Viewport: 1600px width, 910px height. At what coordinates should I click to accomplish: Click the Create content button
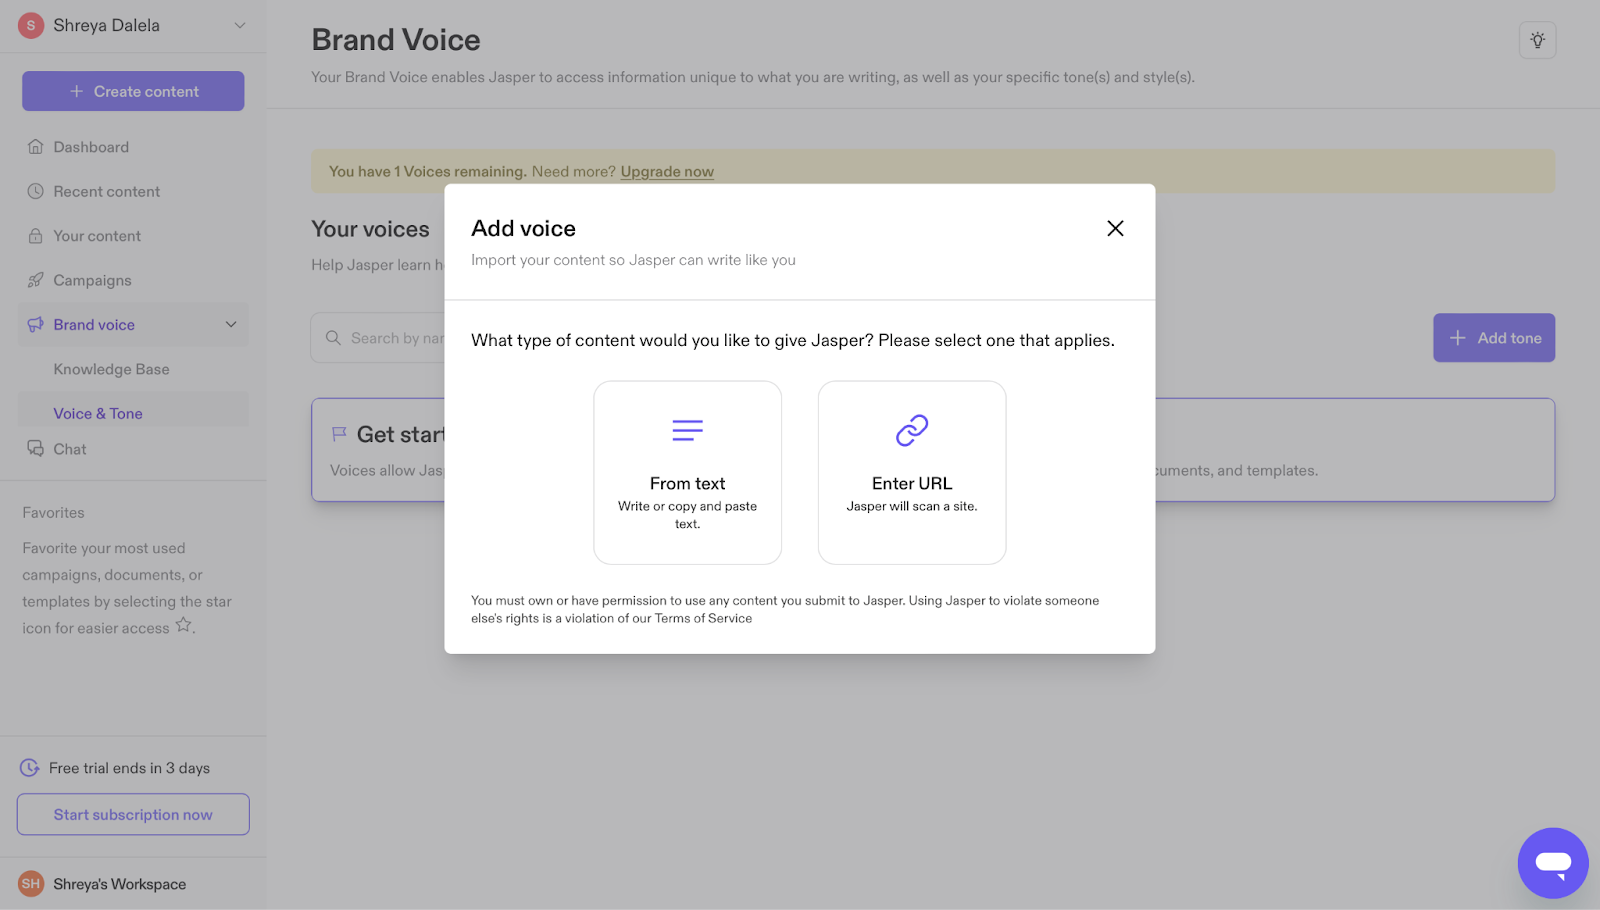pyautogui.click(x=133, y=91)
